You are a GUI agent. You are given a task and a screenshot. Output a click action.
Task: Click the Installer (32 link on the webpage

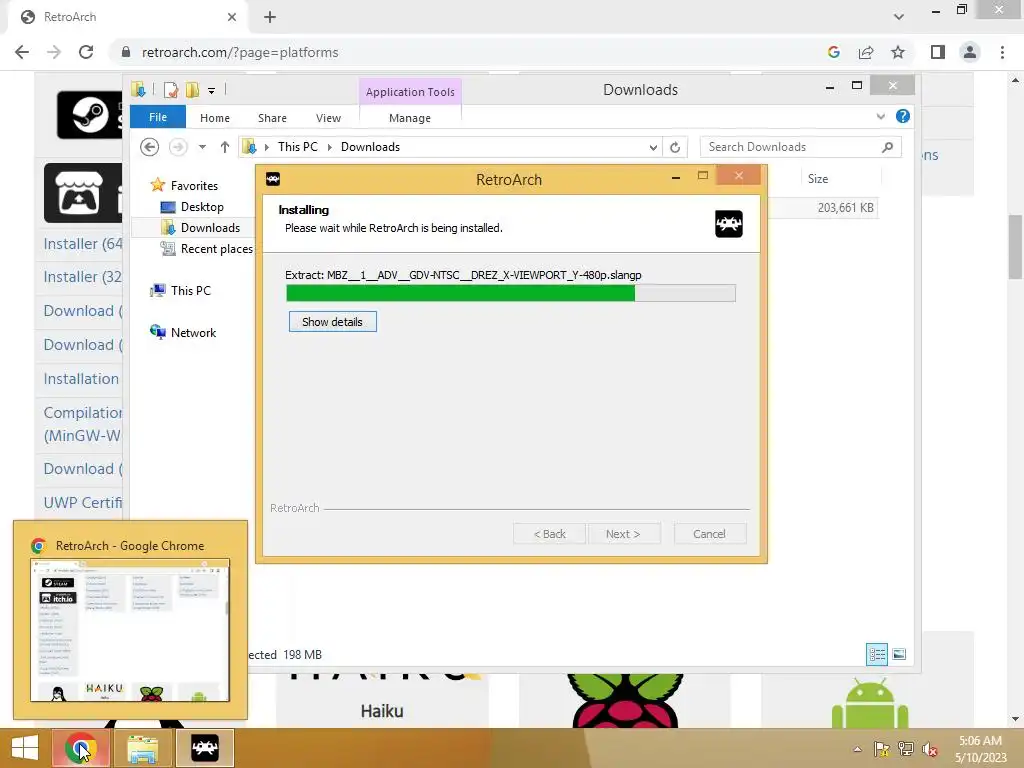pyautogui.click(x=83, y=277)
